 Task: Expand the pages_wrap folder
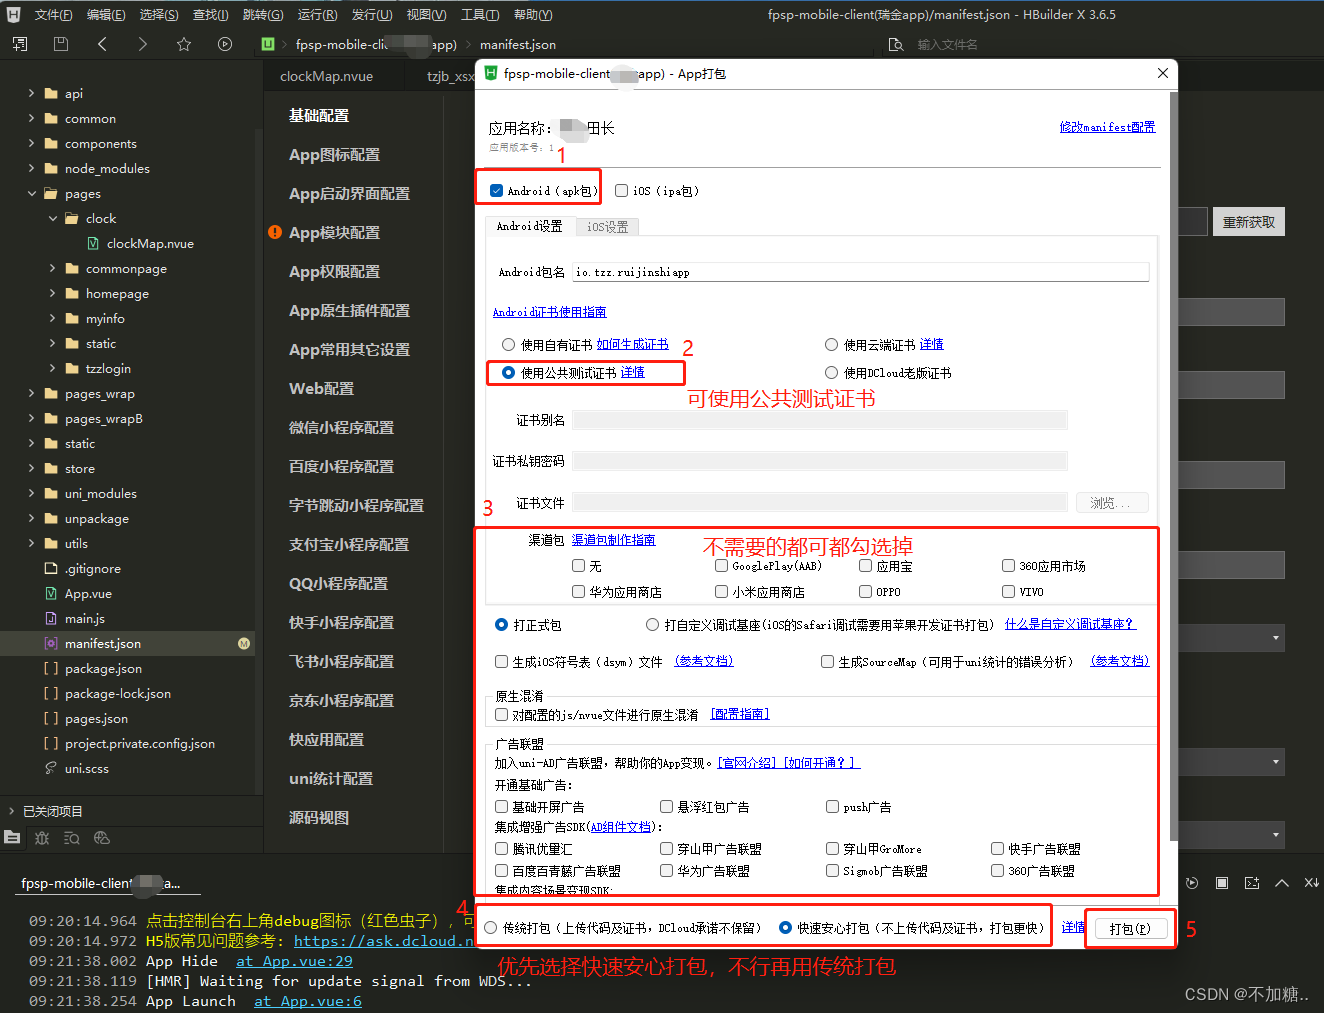pos(31,393)
